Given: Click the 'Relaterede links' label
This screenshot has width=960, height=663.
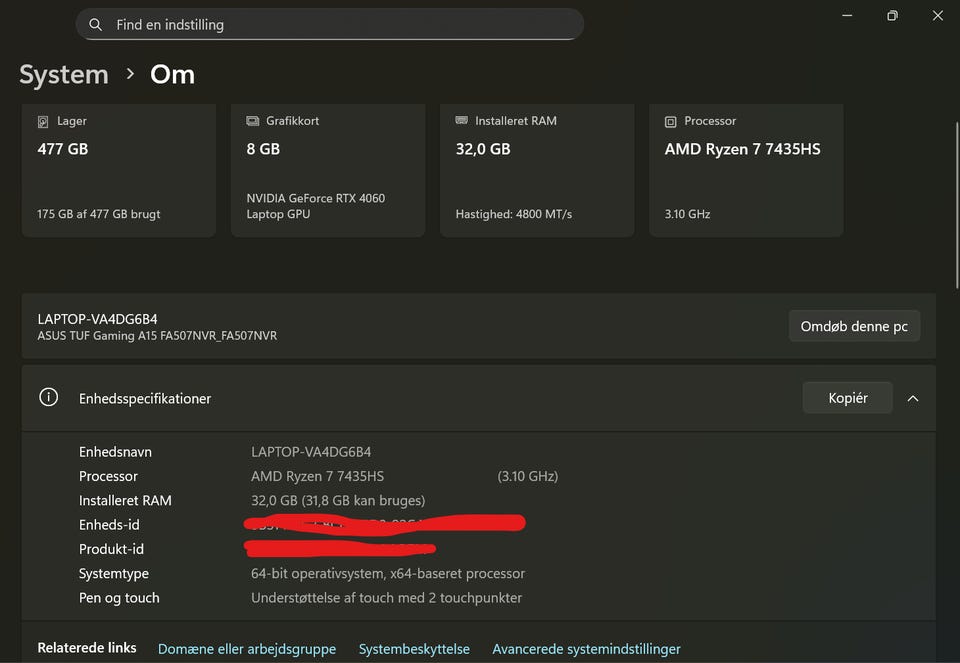Looking at the screenshot, I should coord(87,648).
